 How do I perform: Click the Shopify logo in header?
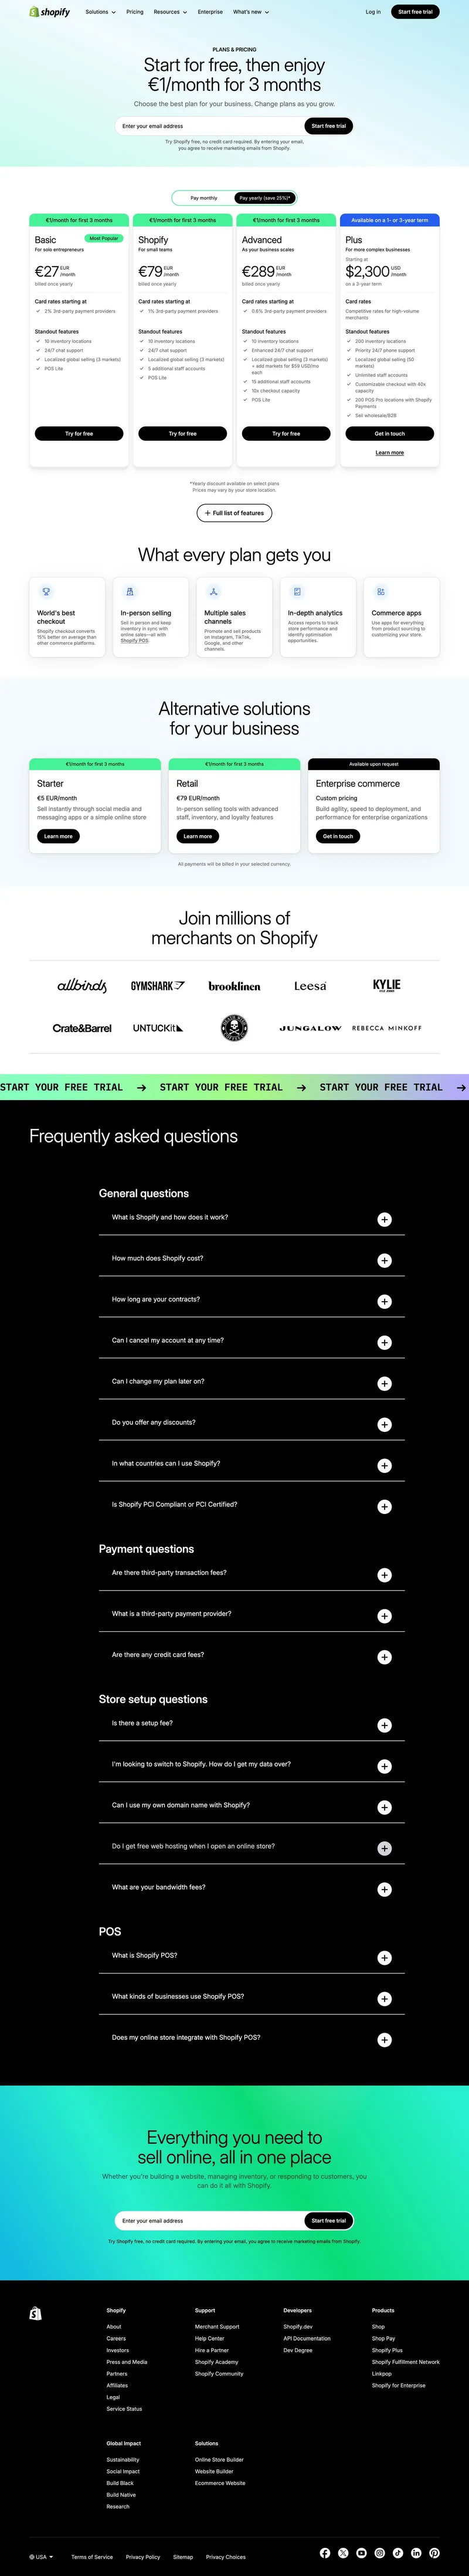point(49,12)
